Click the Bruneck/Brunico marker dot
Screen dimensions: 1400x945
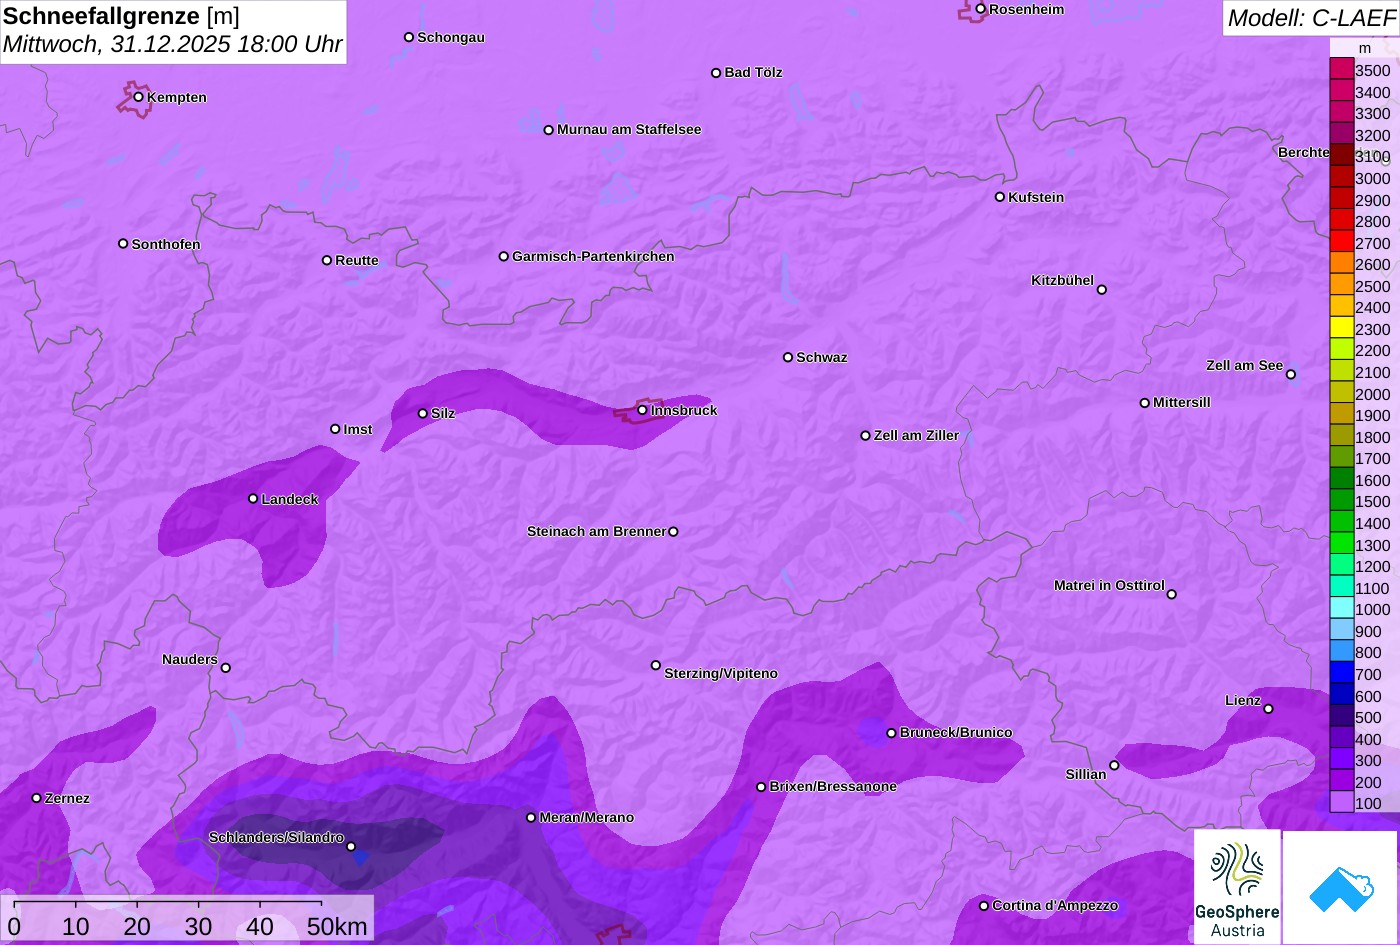click(892, 733)
